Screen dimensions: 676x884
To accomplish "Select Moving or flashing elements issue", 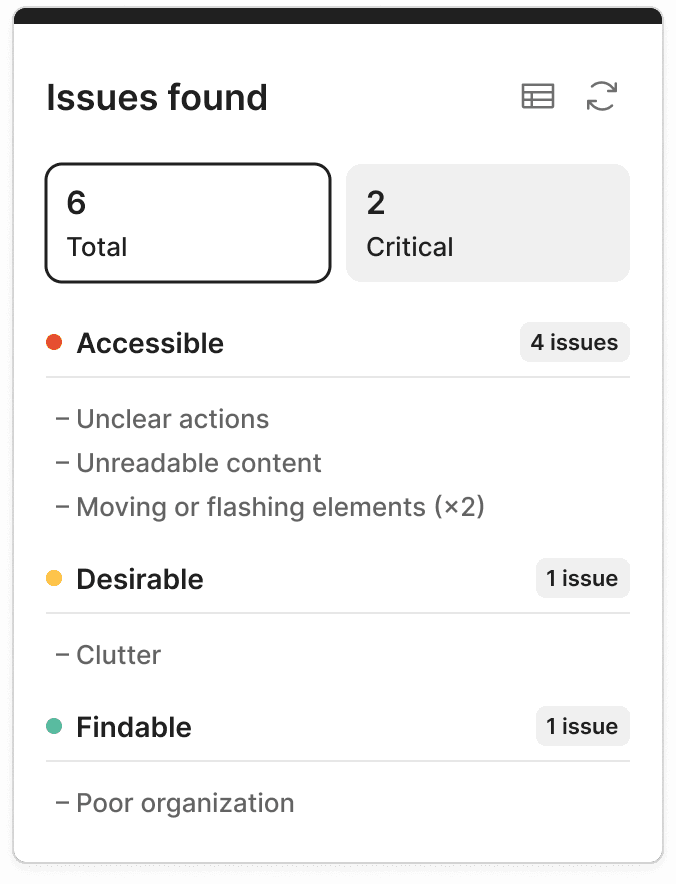I will pyautogui.click(x=280, y=507).
